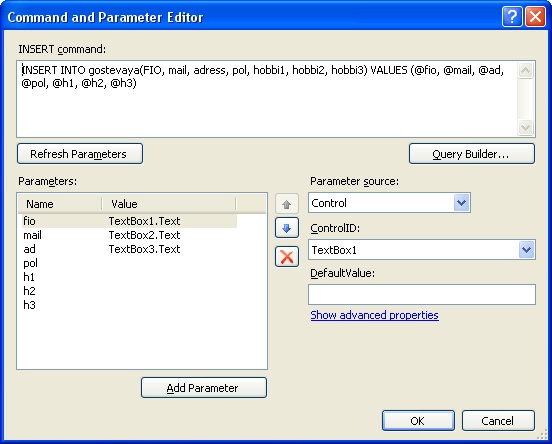552x444 pixels.
Task: Select the pol parameter row
Action: pyautogui.click(x=129, y=263)
